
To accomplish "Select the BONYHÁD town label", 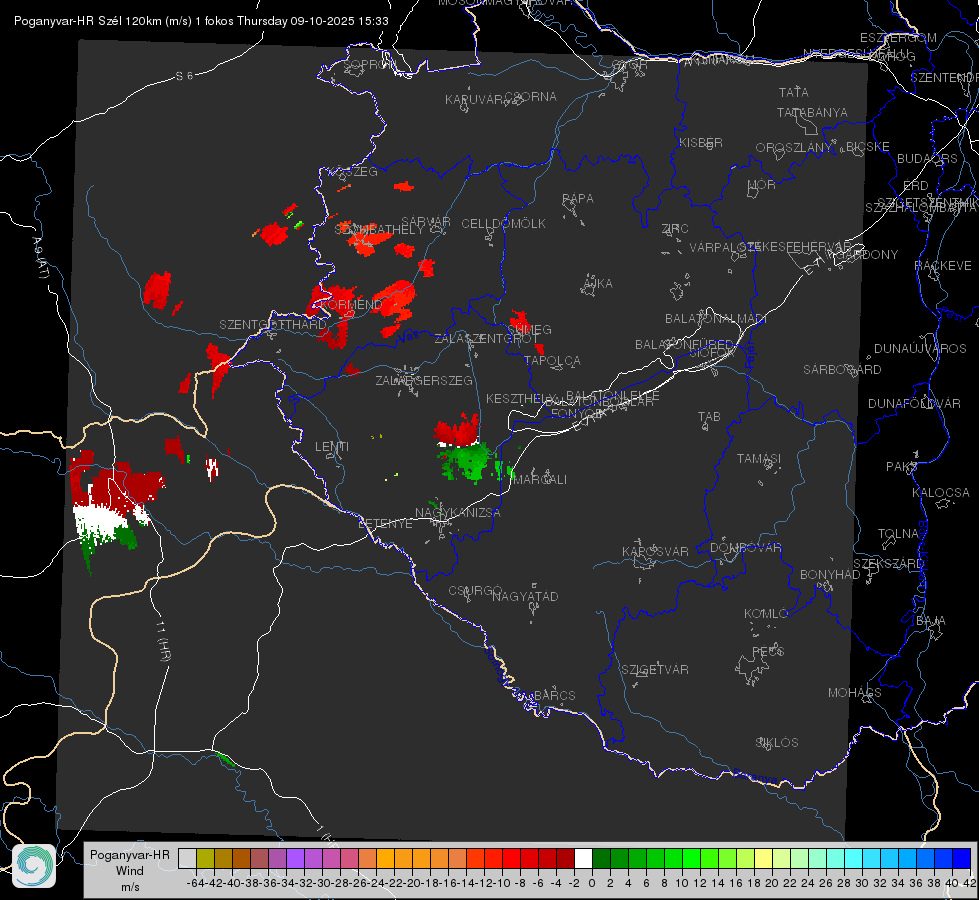I will (830, 575).
